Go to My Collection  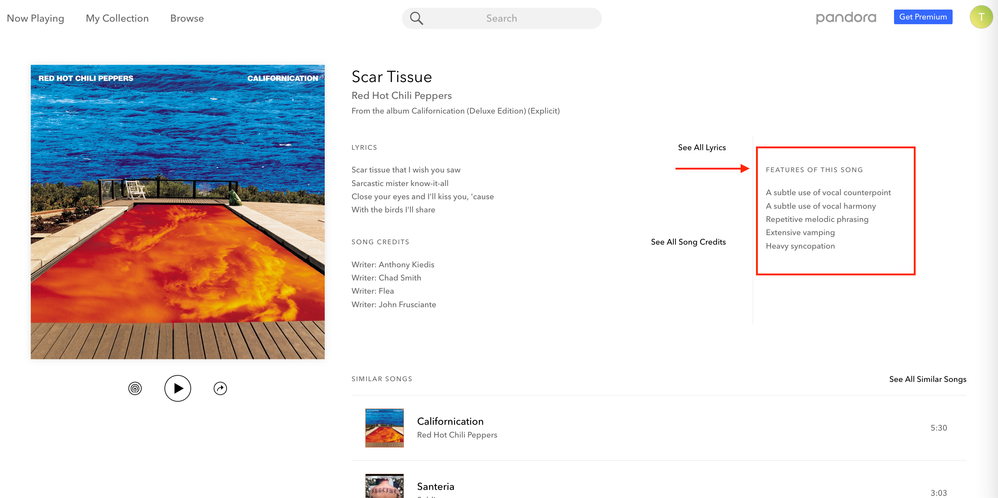pyautogui.click(x=117, y=18)
